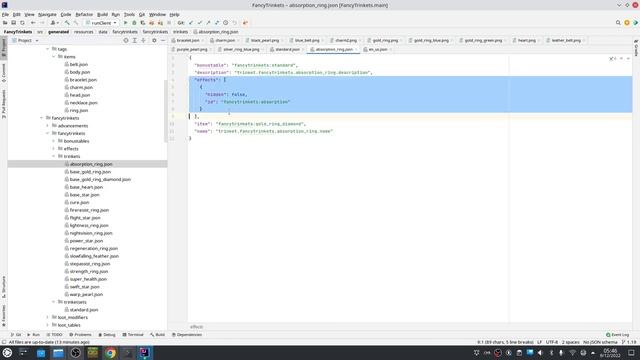Open Project panel settings gear
640x360 pixels.
(154, 40)
